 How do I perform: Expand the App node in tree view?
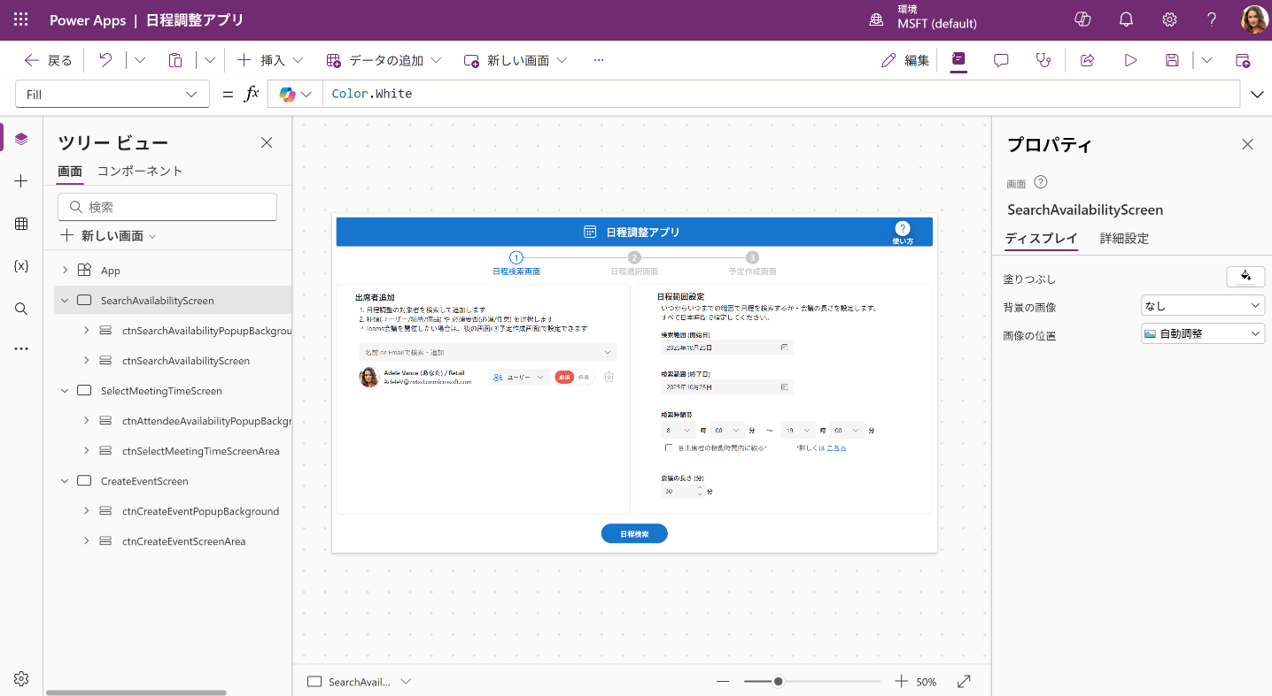[x=65, y=270]
